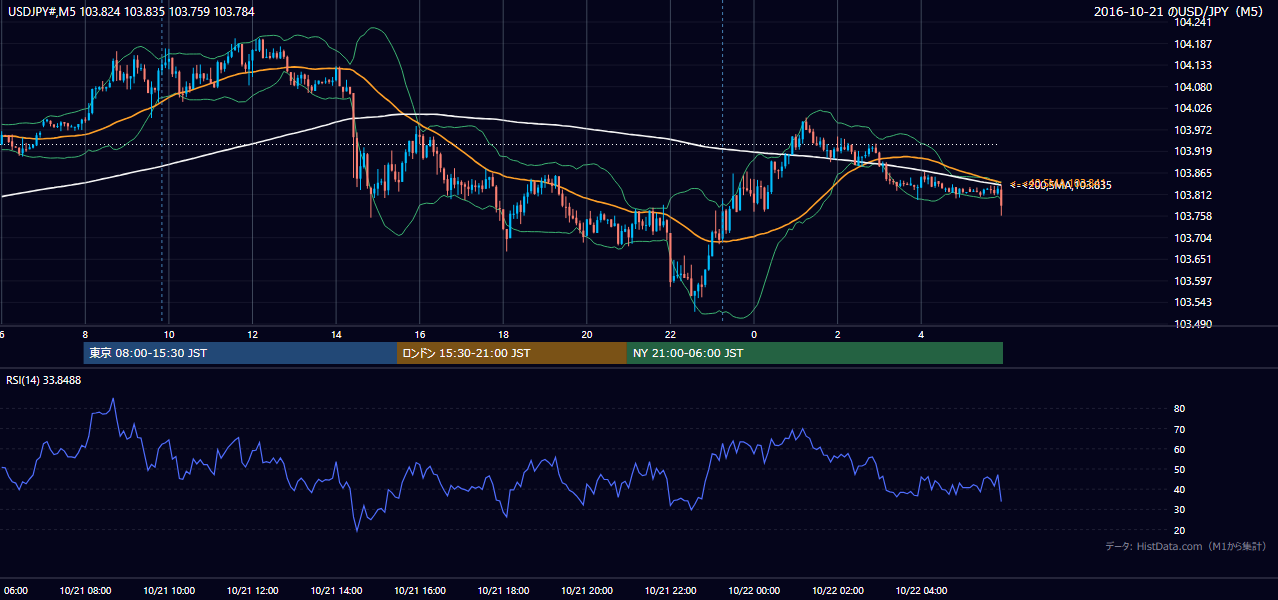Click the HistData.com data source credit

(1186, 546)
